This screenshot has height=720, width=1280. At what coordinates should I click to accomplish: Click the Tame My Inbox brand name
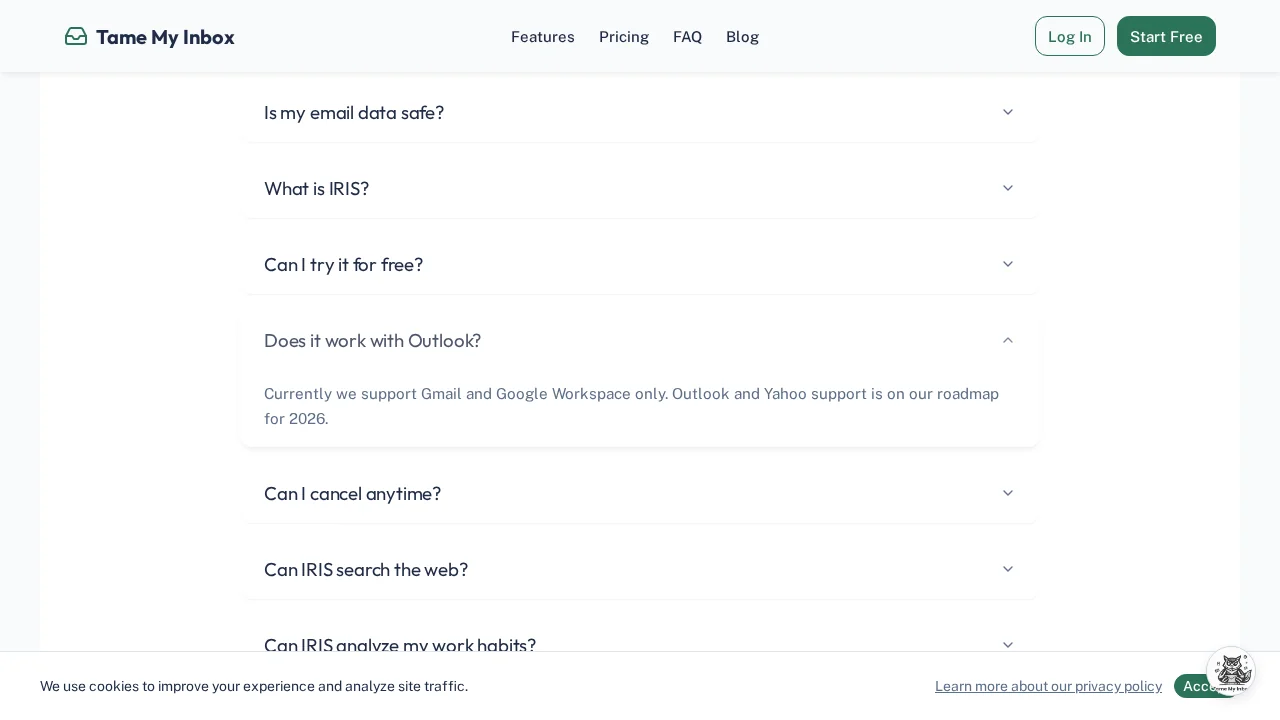coord(165,36)
